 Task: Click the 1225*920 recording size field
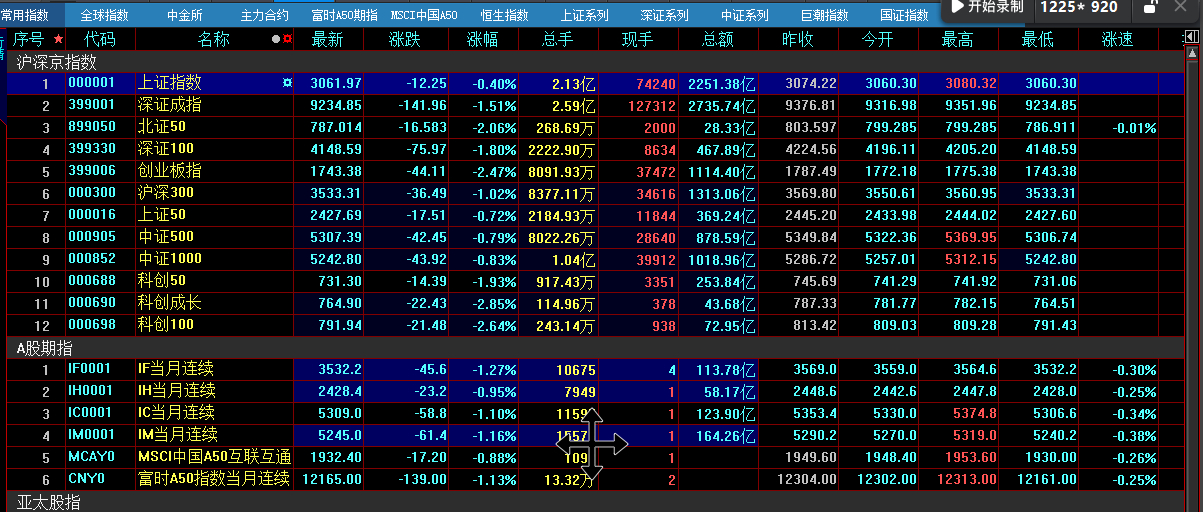click(x=1079, y=7)
